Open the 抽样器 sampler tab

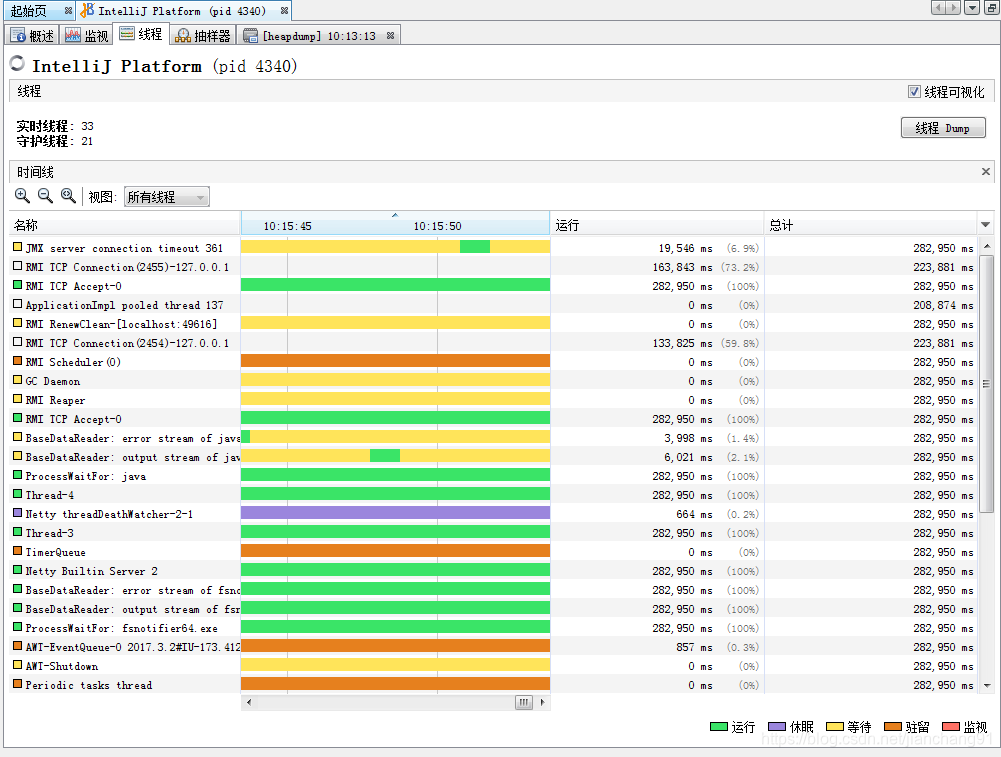coord(203,36)
